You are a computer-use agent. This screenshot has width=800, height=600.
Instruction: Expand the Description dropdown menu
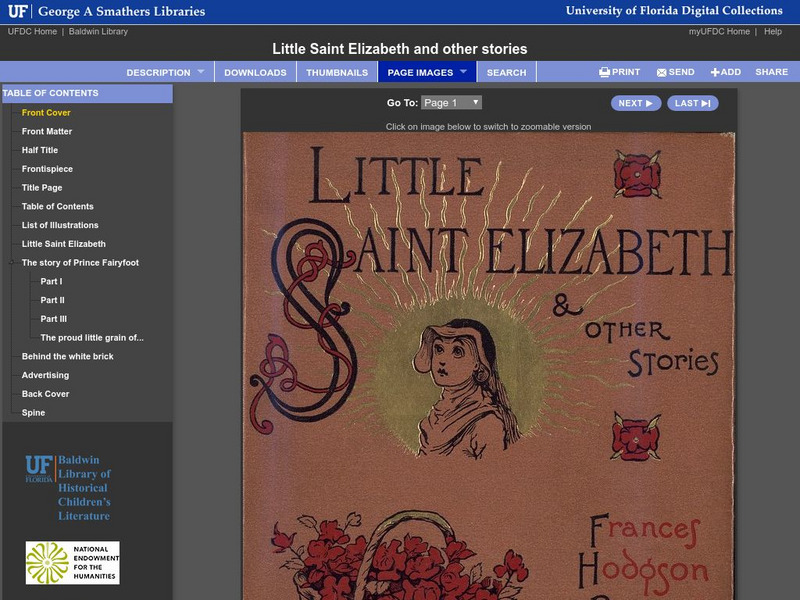pyautogui.click(x=162, y=71)
